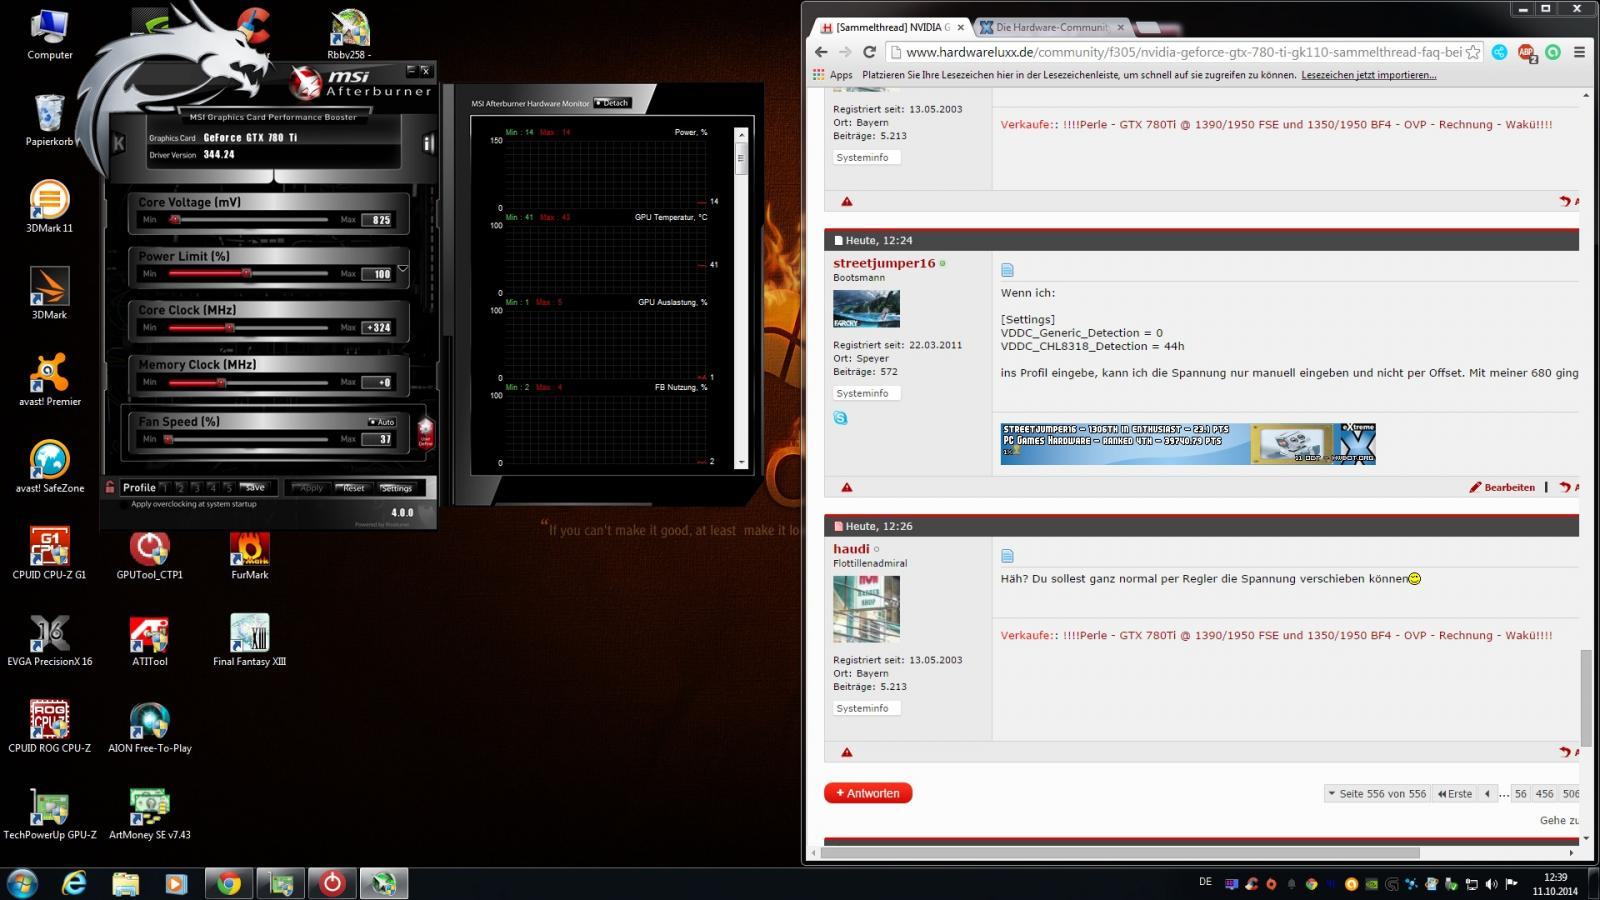Open the Adblock Plus extension icon
Image resolution: width=1600 pixels, height=900 pixels.
pos(1526,52)
